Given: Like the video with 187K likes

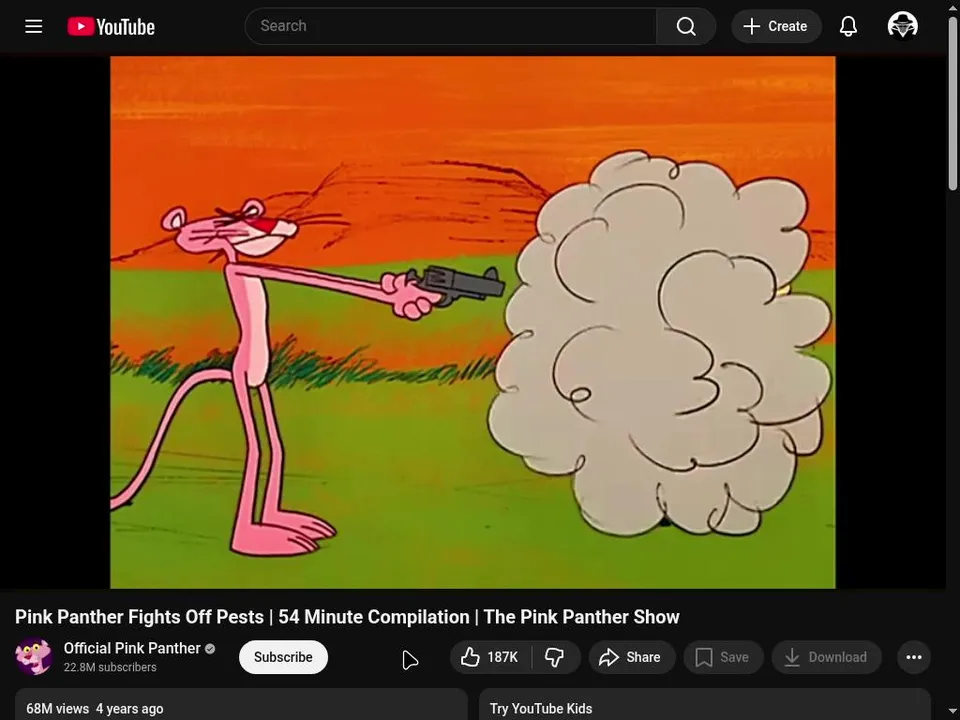Looking at the screenshot, I should pos(491,657).
